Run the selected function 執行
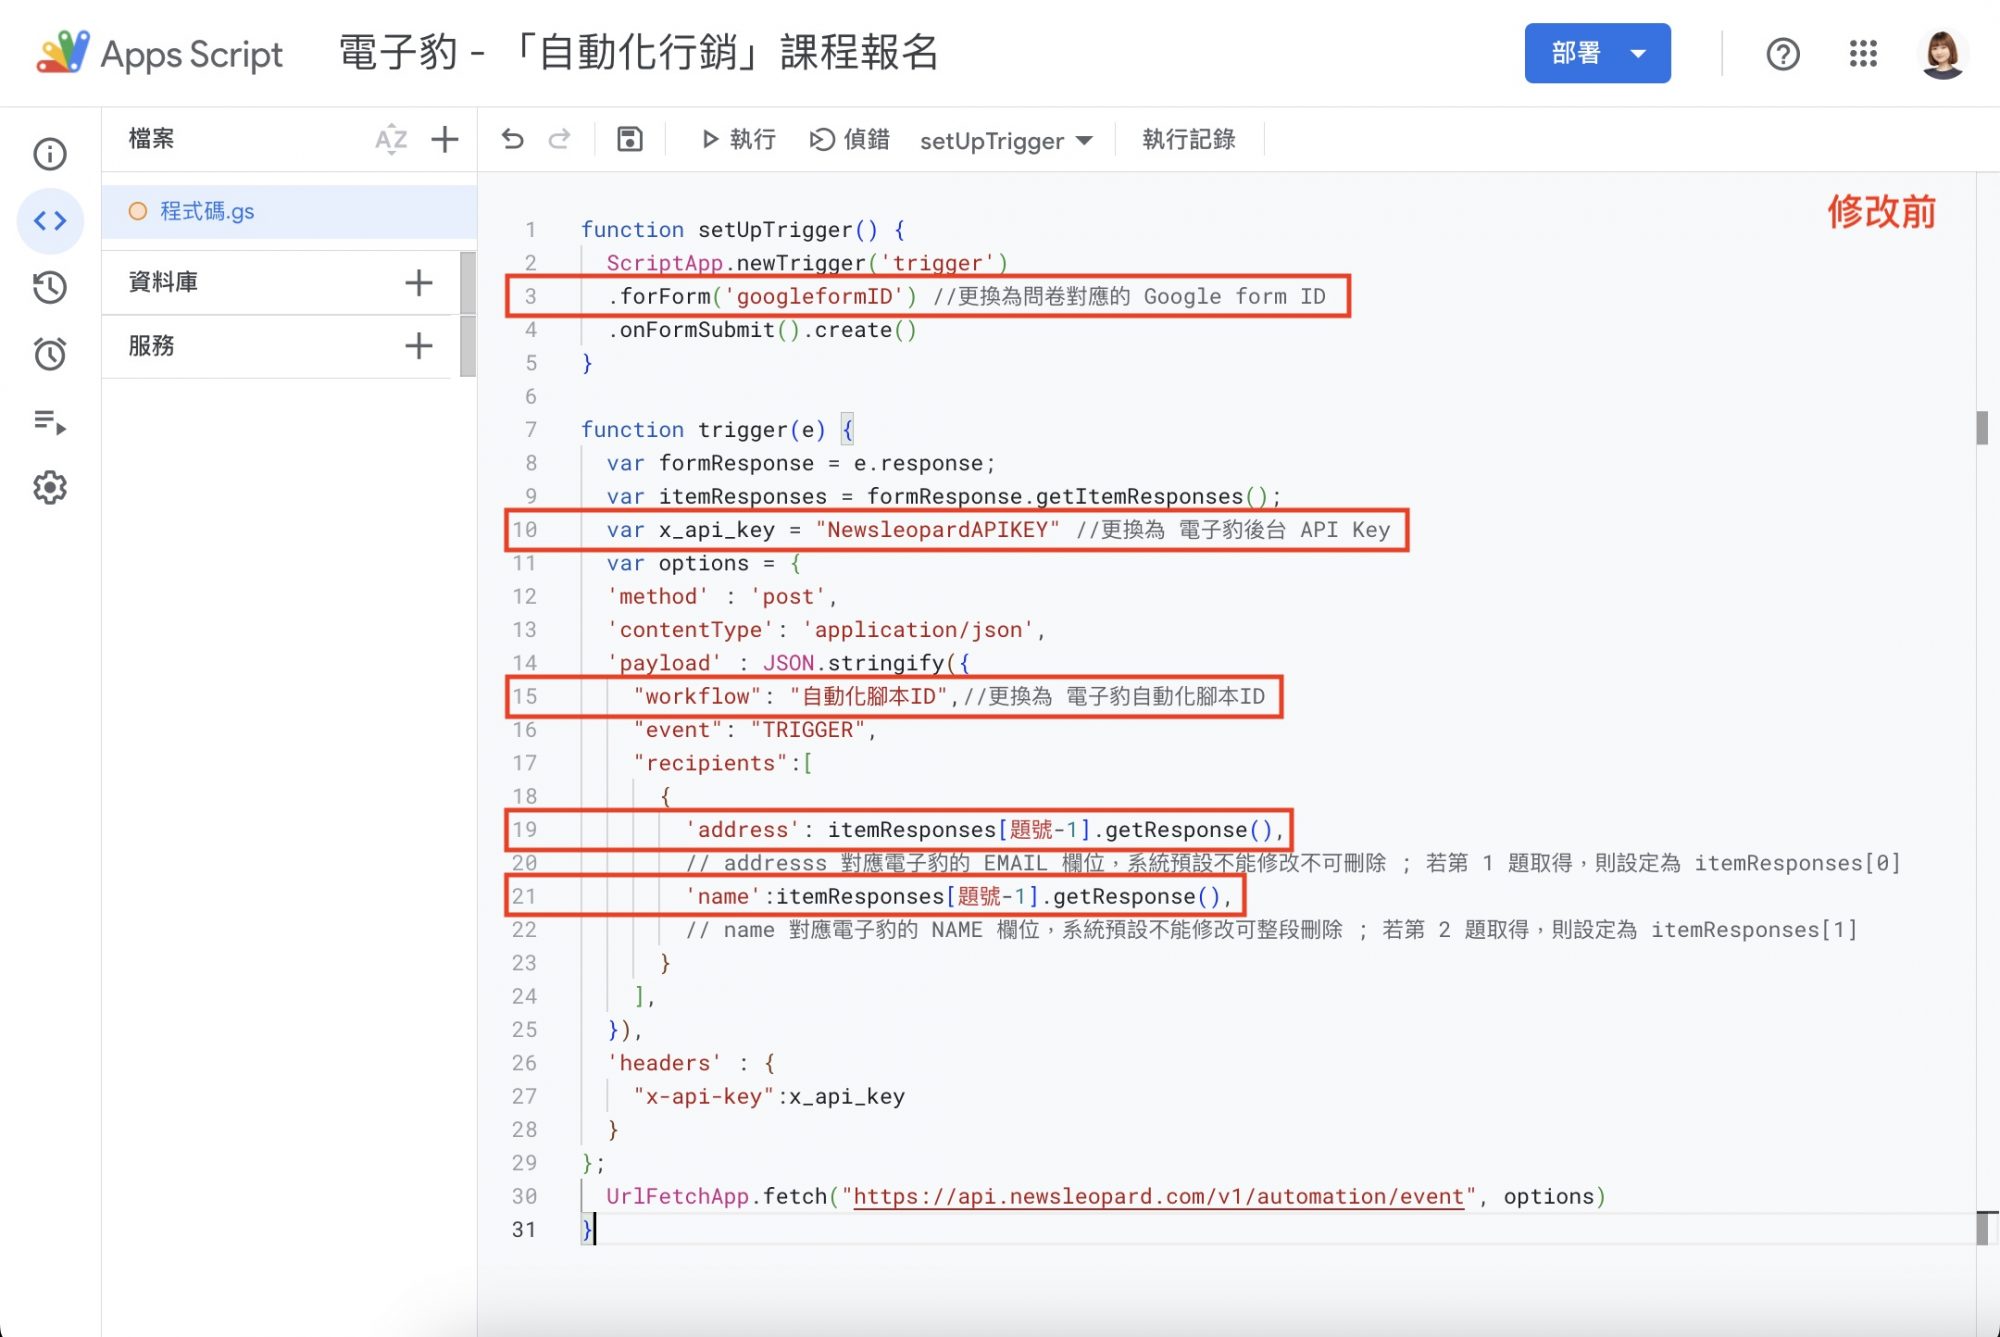The width and height of the screenshot is (2000, 1337). click(x=739, y=139)
